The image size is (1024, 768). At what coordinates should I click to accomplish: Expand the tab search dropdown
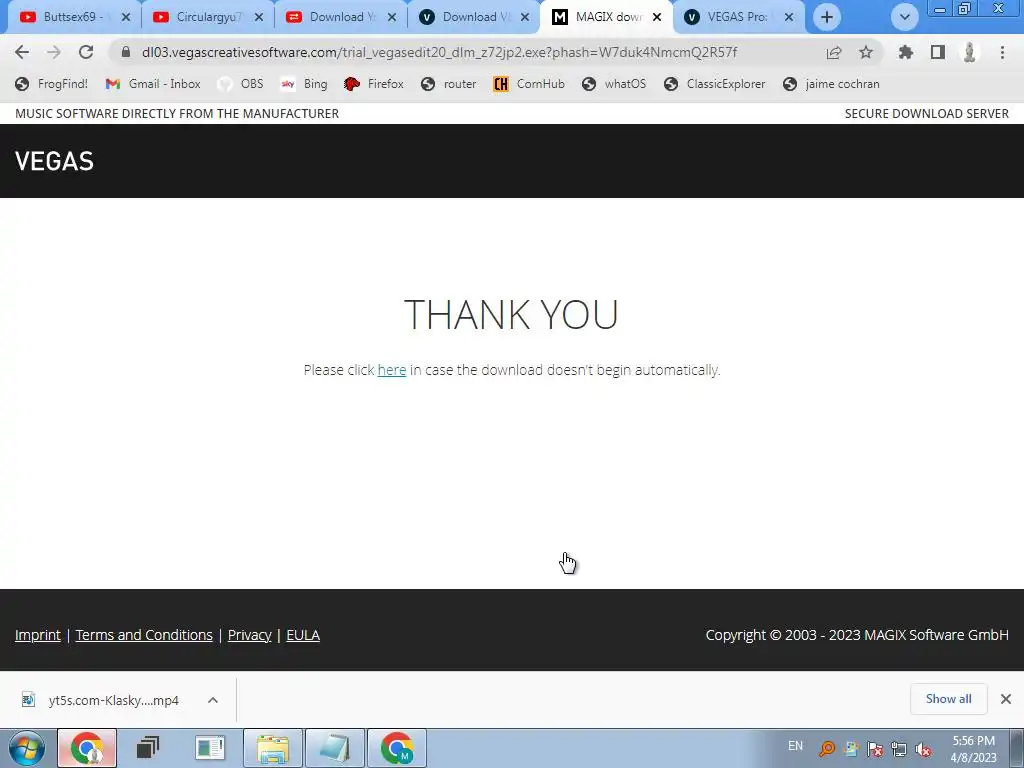904,17
